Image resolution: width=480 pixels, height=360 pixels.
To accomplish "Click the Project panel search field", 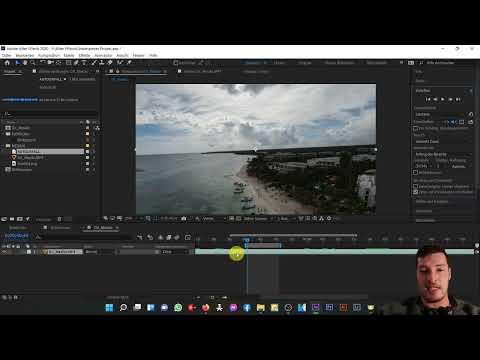I will coord(50,114).
